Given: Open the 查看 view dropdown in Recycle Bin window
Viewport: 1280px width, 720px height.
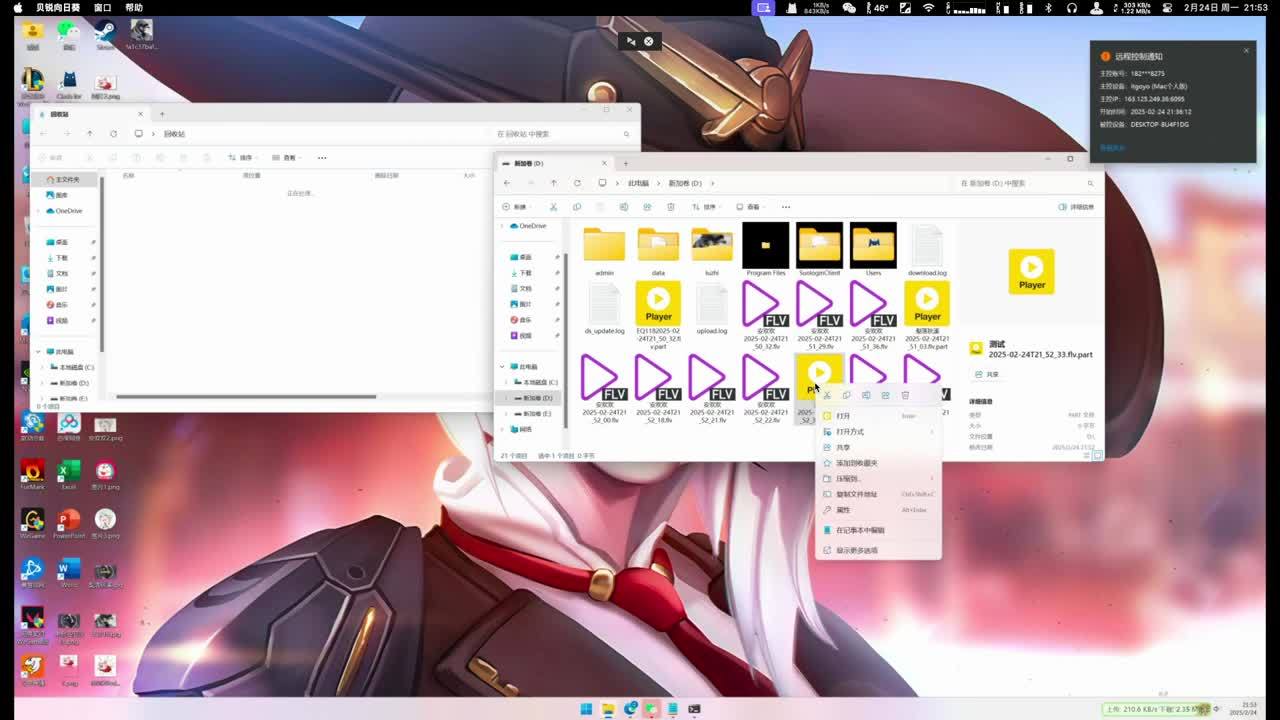Looking at the screenshot, I should [285, 157].
